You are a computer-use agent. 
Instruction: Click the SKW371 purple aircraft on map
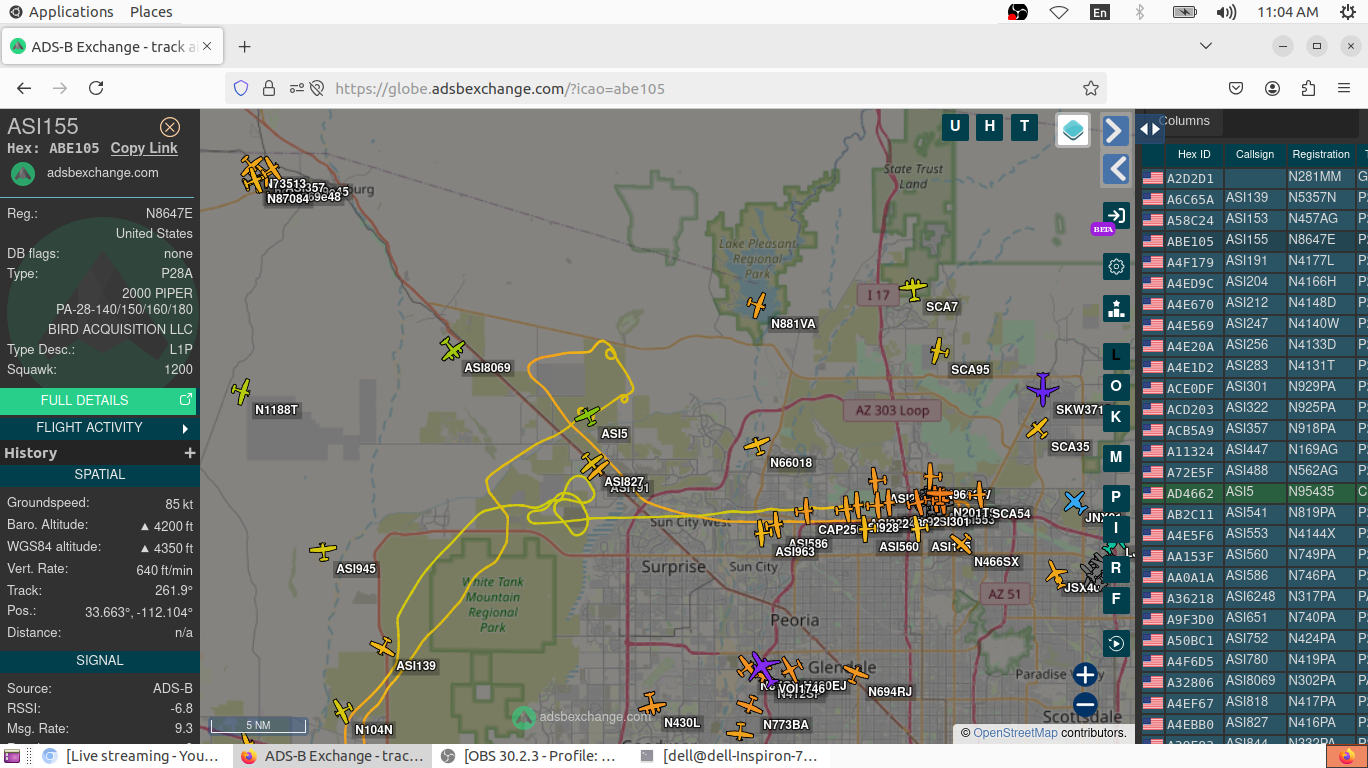pyautogui.click(x=1043, y=388)
